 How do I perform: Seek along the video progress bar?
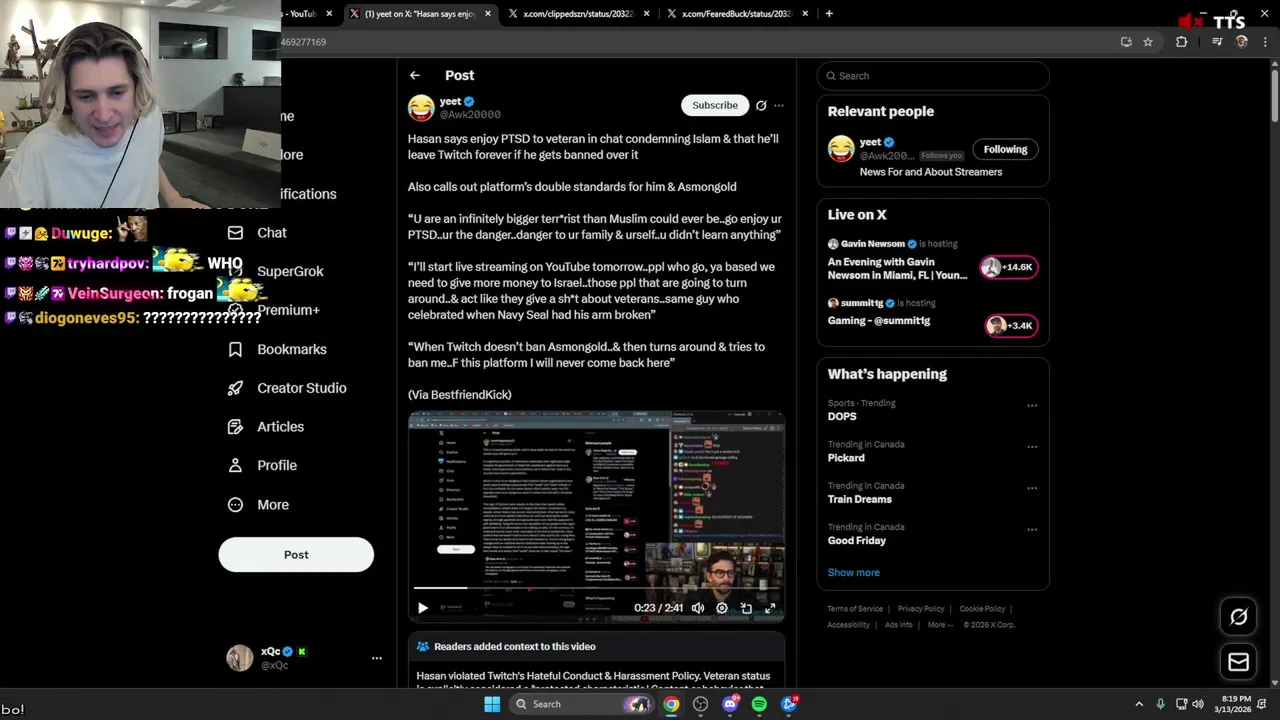pyautogui.click(x=596, y=588)
